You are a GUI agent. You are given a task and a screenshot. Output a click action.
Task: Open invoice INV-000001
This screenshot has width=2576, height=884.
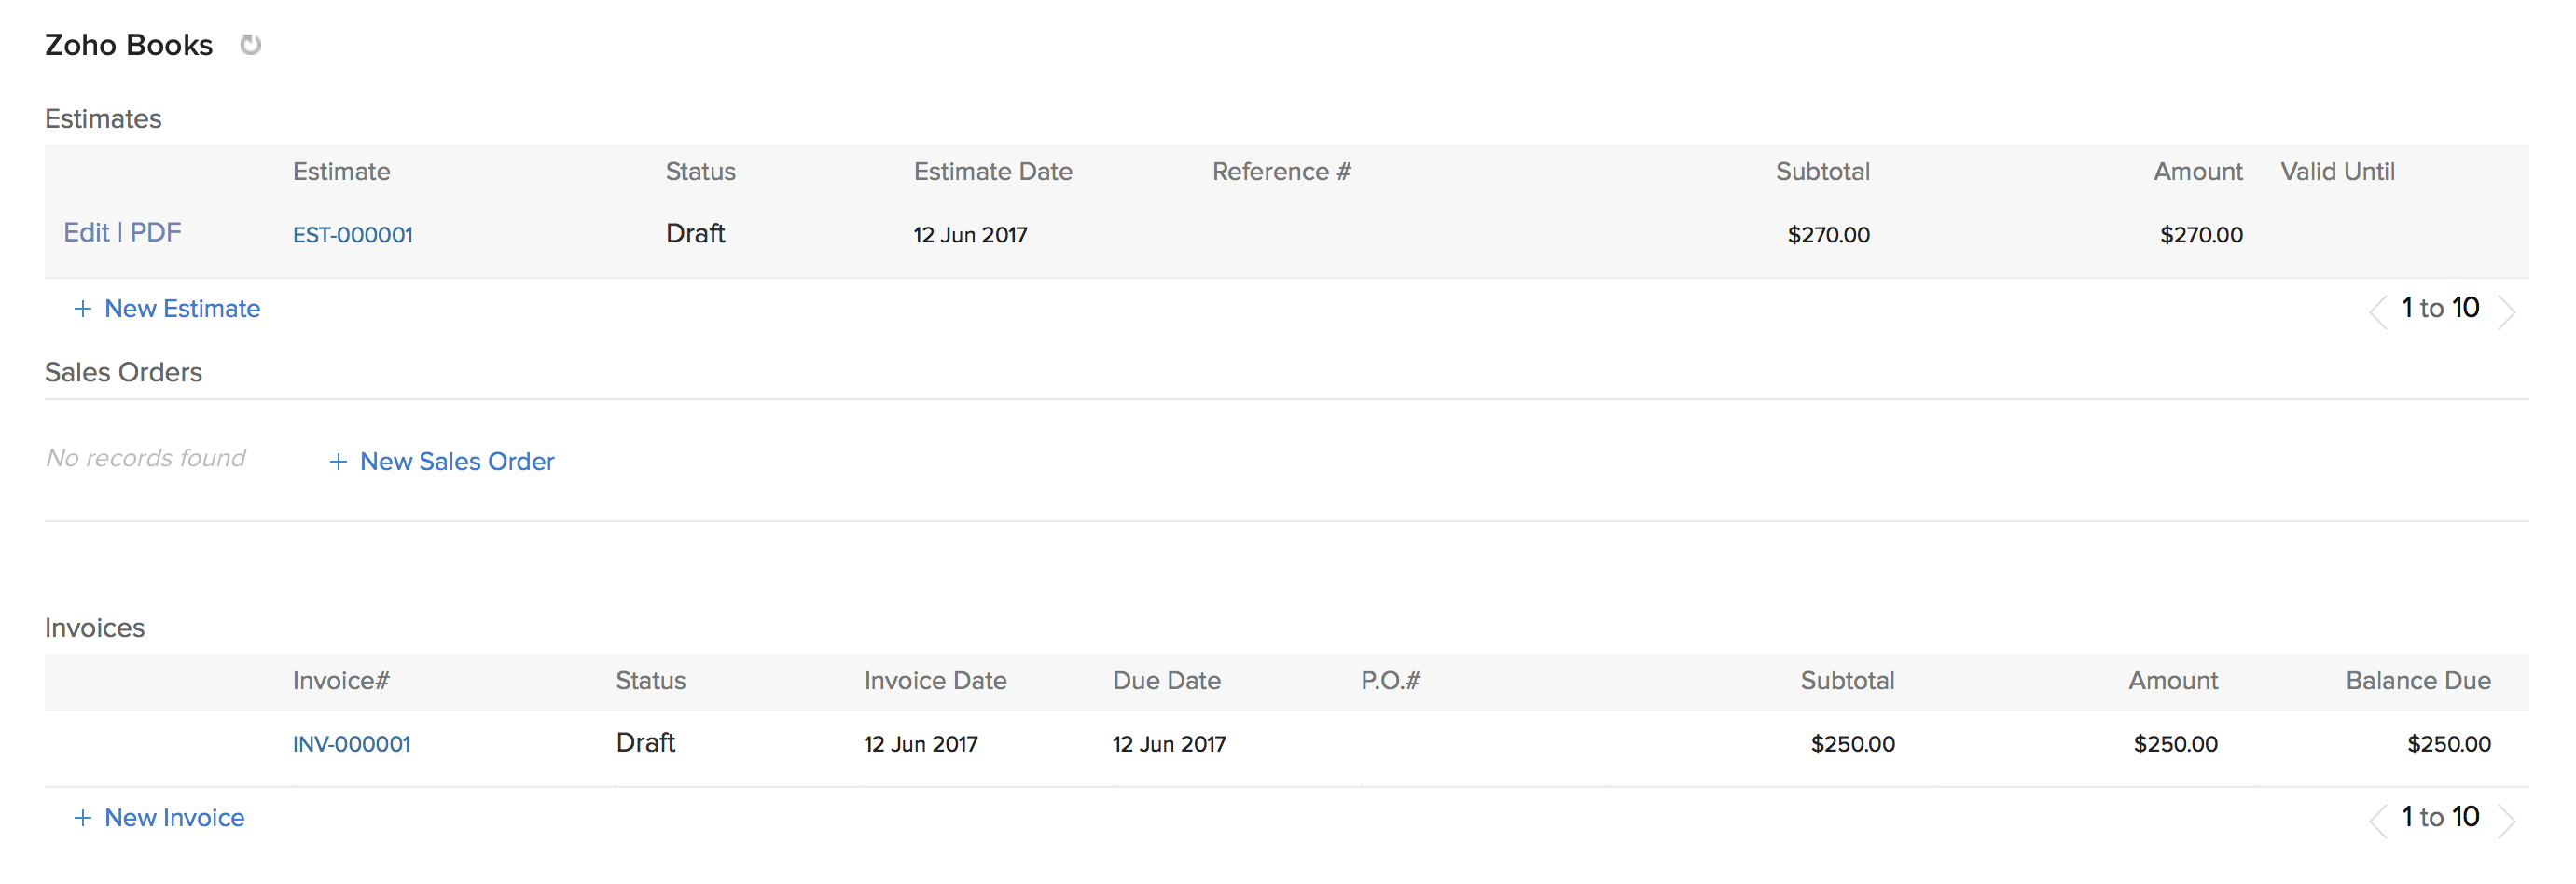351,744
